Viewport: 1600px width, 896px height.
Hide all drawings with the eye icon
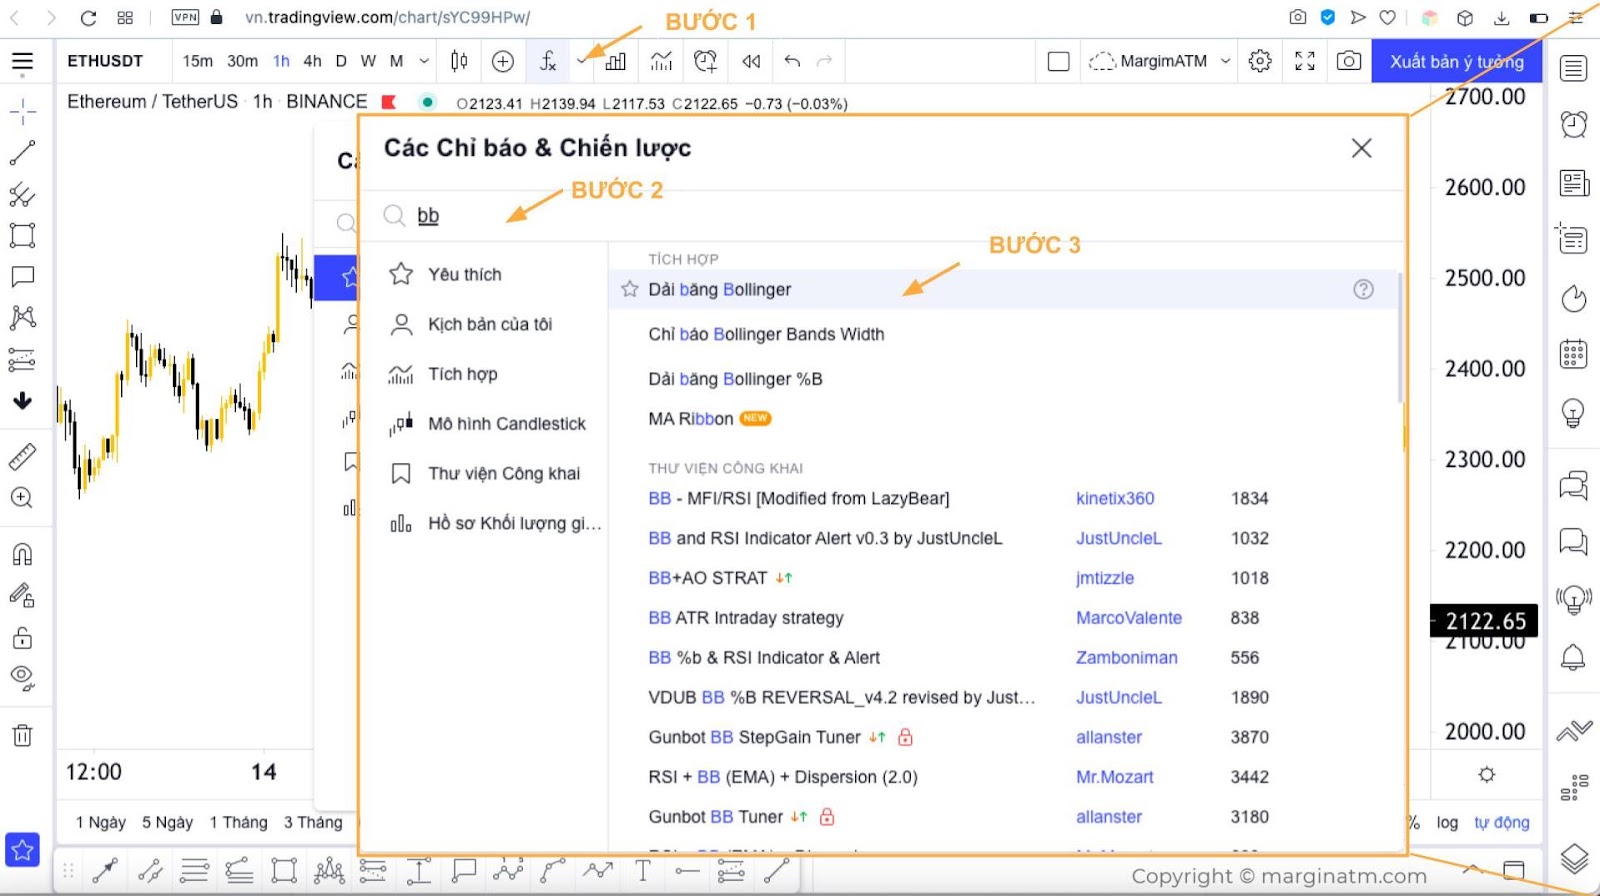(x=22, y=678)
